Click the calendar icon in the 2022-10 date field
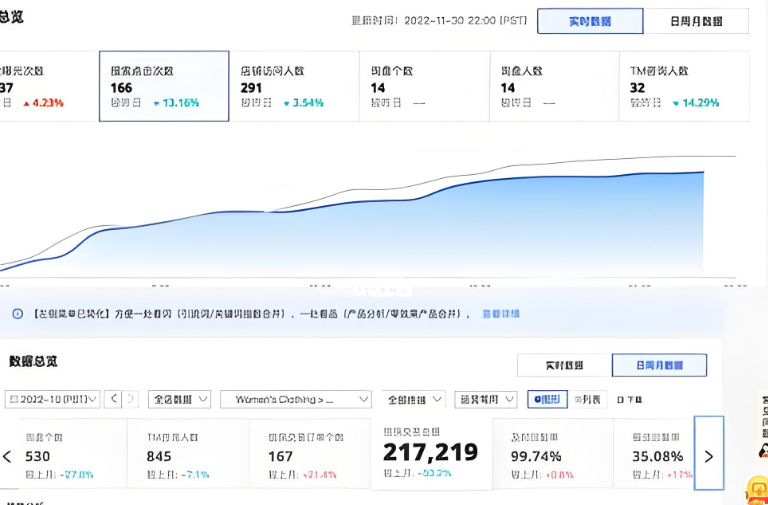768x505 pixels. pyautogui.click(x=14, y=399)
